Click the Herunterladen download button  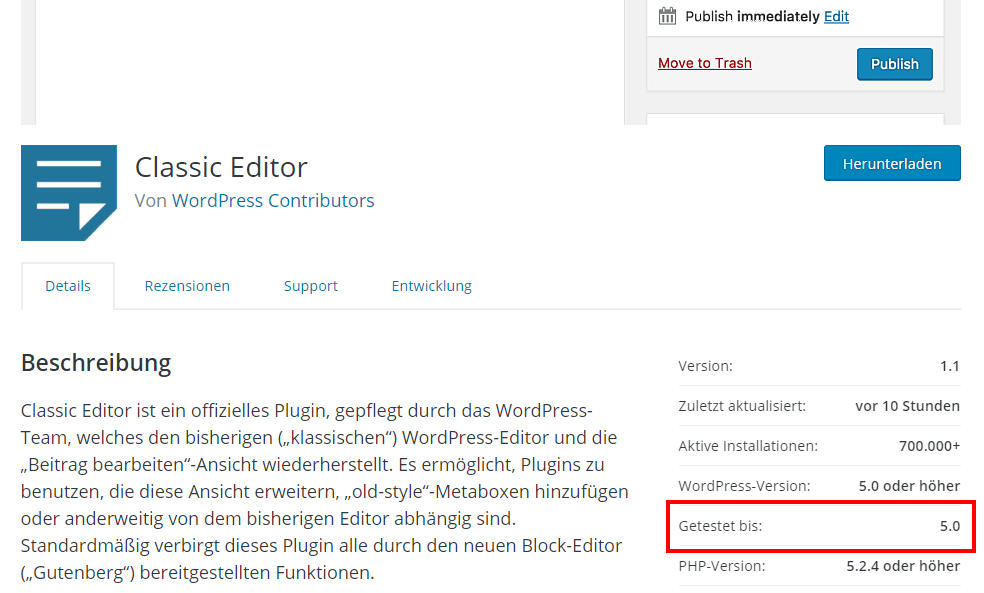pyautogui.click(x=892, y=163)
